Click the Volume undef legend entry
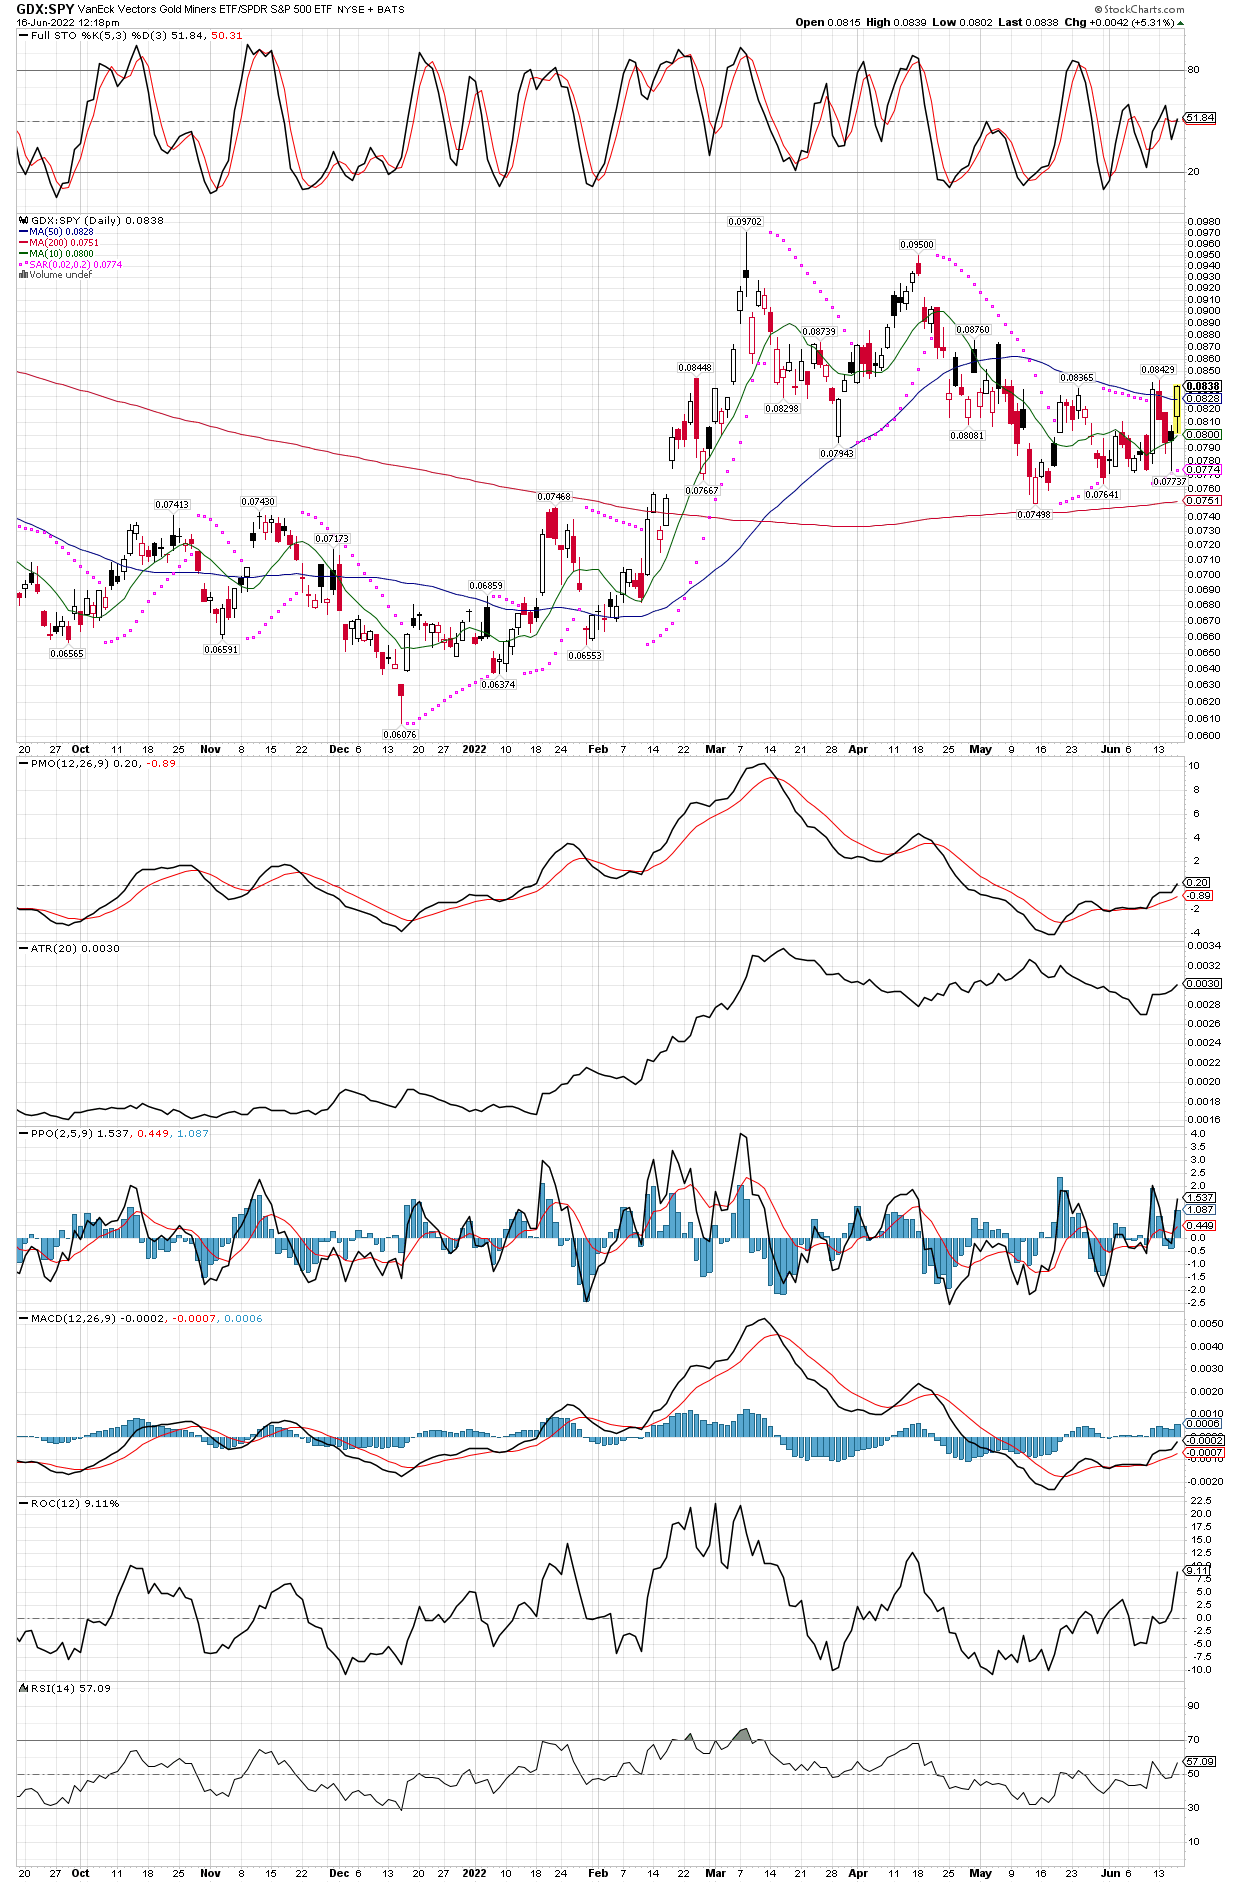 click(60, 275)
